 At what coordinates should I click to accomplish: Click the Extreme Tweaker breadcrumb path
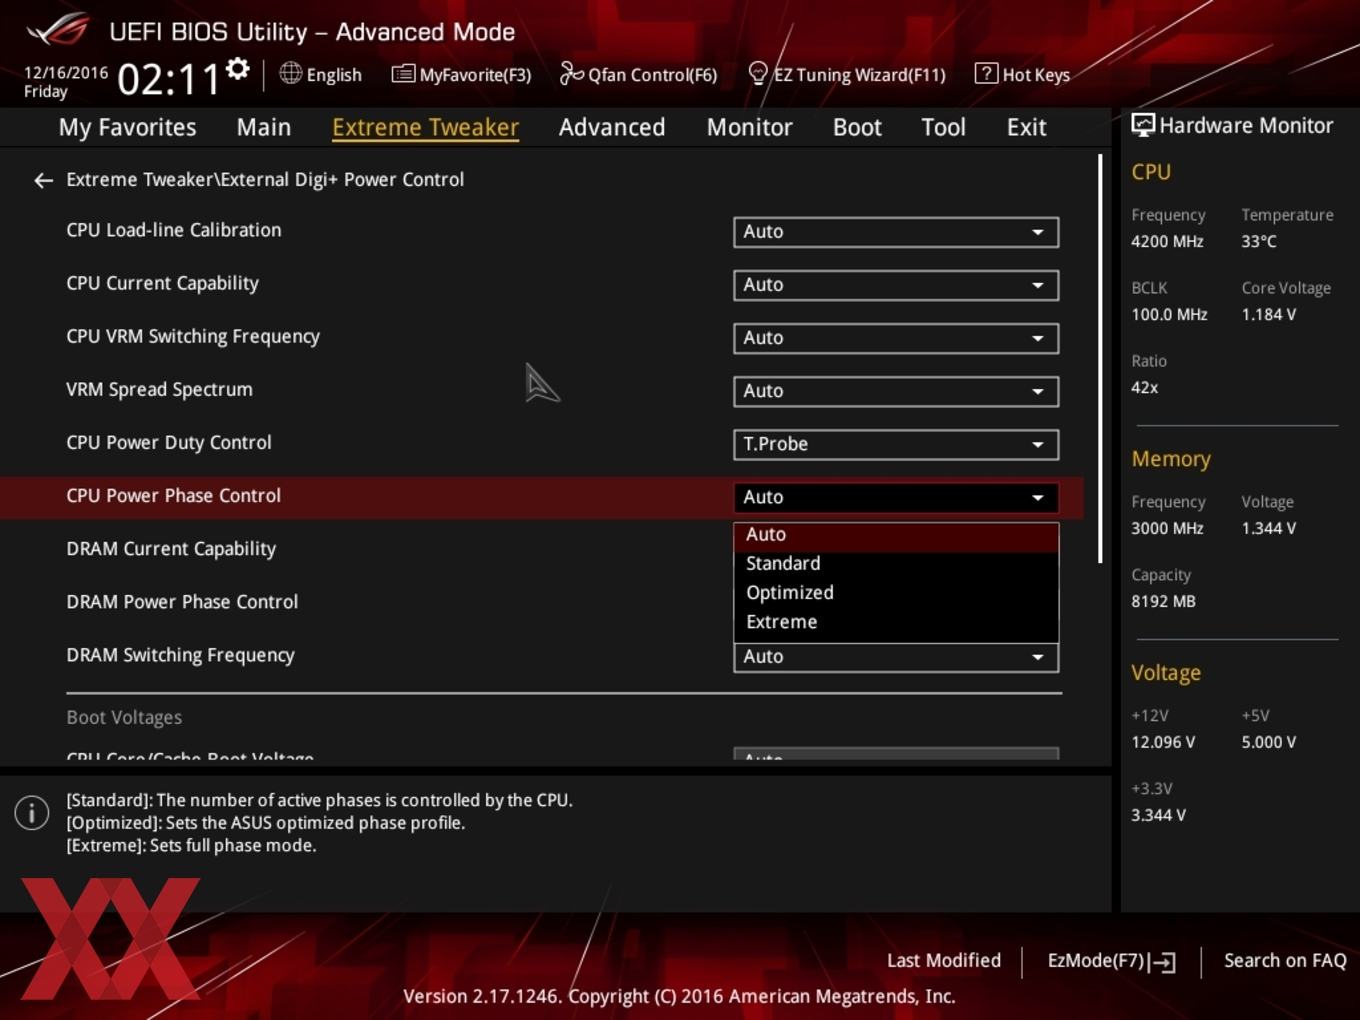pyautogui.click(x=265, y=180)
